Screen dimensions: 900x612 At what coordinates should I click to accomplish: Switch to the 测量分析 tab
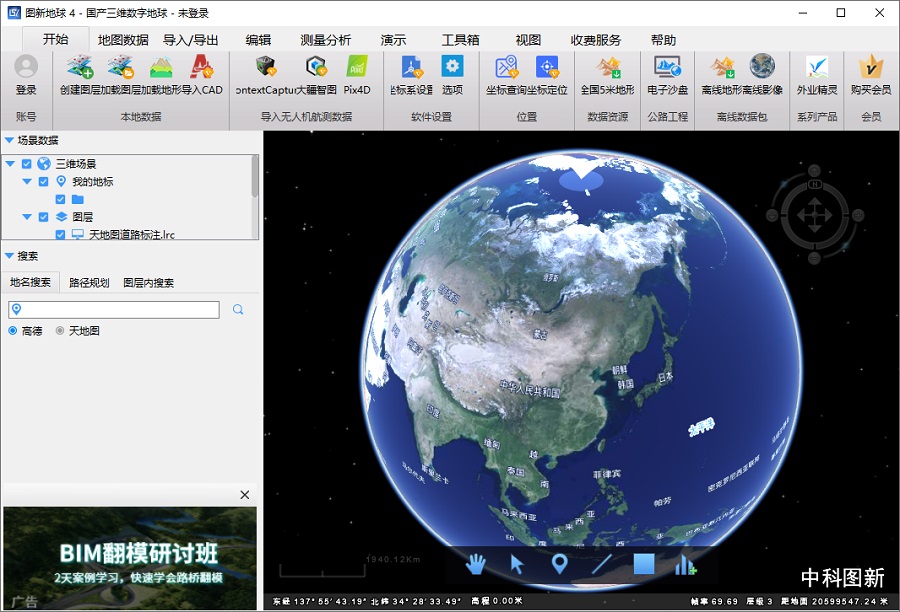325,40
